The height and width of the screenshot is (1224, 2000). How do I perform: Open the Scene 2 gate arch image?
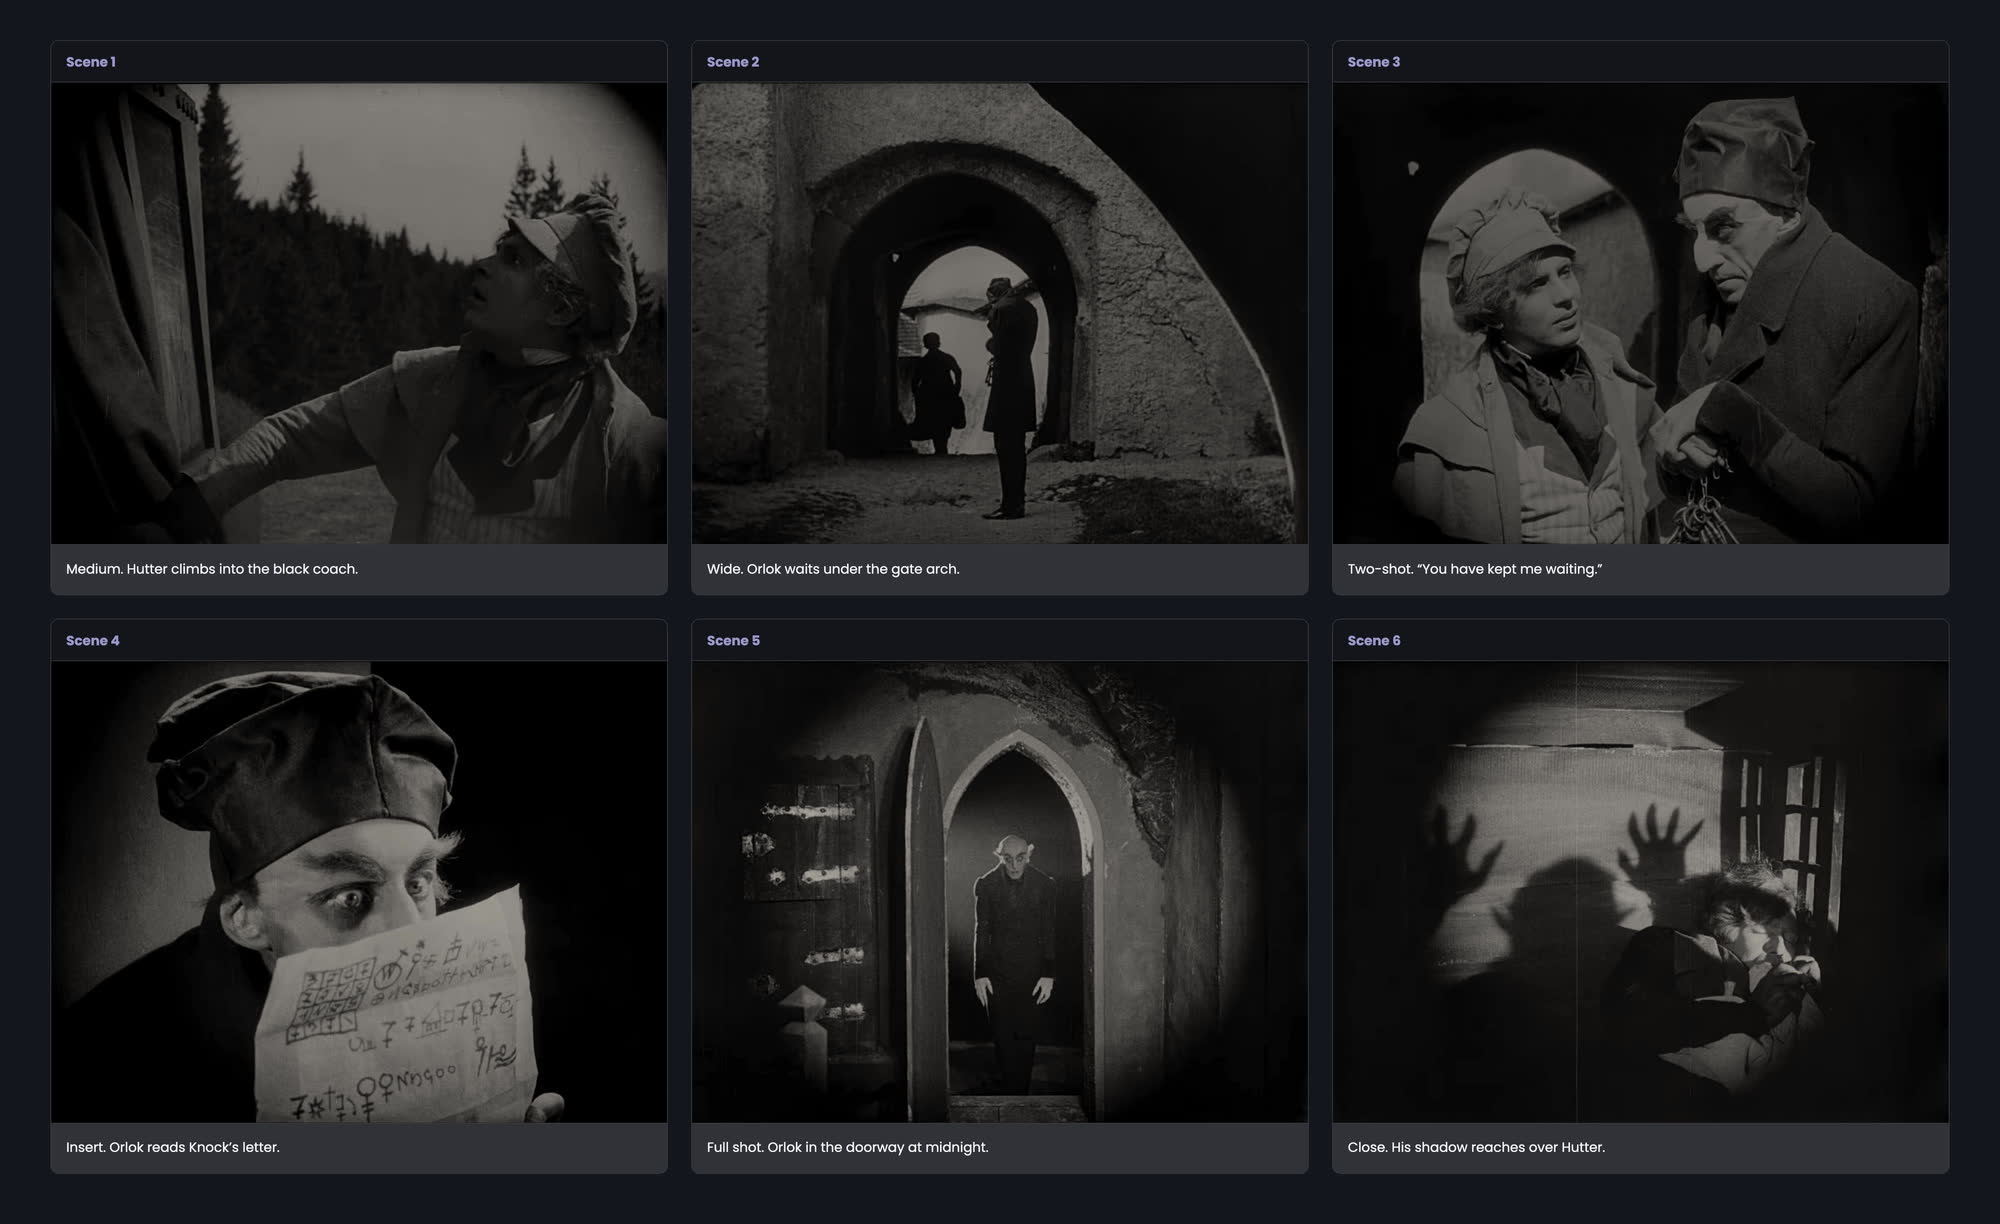click(1000, 313)
